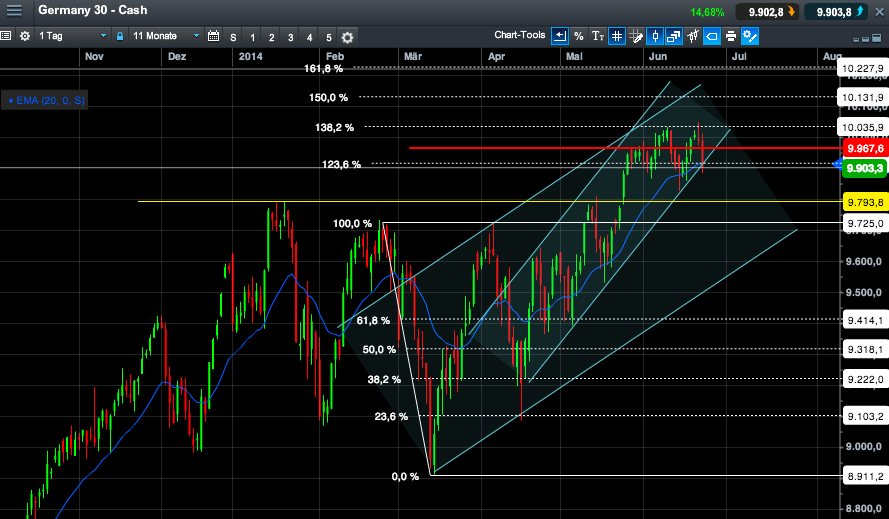Select layout preset 2
Viewport: 889px width, 519px height.
coord(272,37)
